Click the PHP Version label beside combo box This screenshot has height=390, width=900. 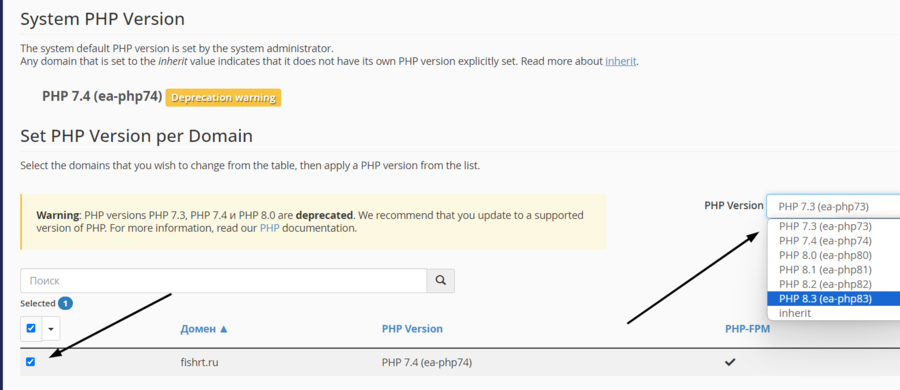[734, 206]
